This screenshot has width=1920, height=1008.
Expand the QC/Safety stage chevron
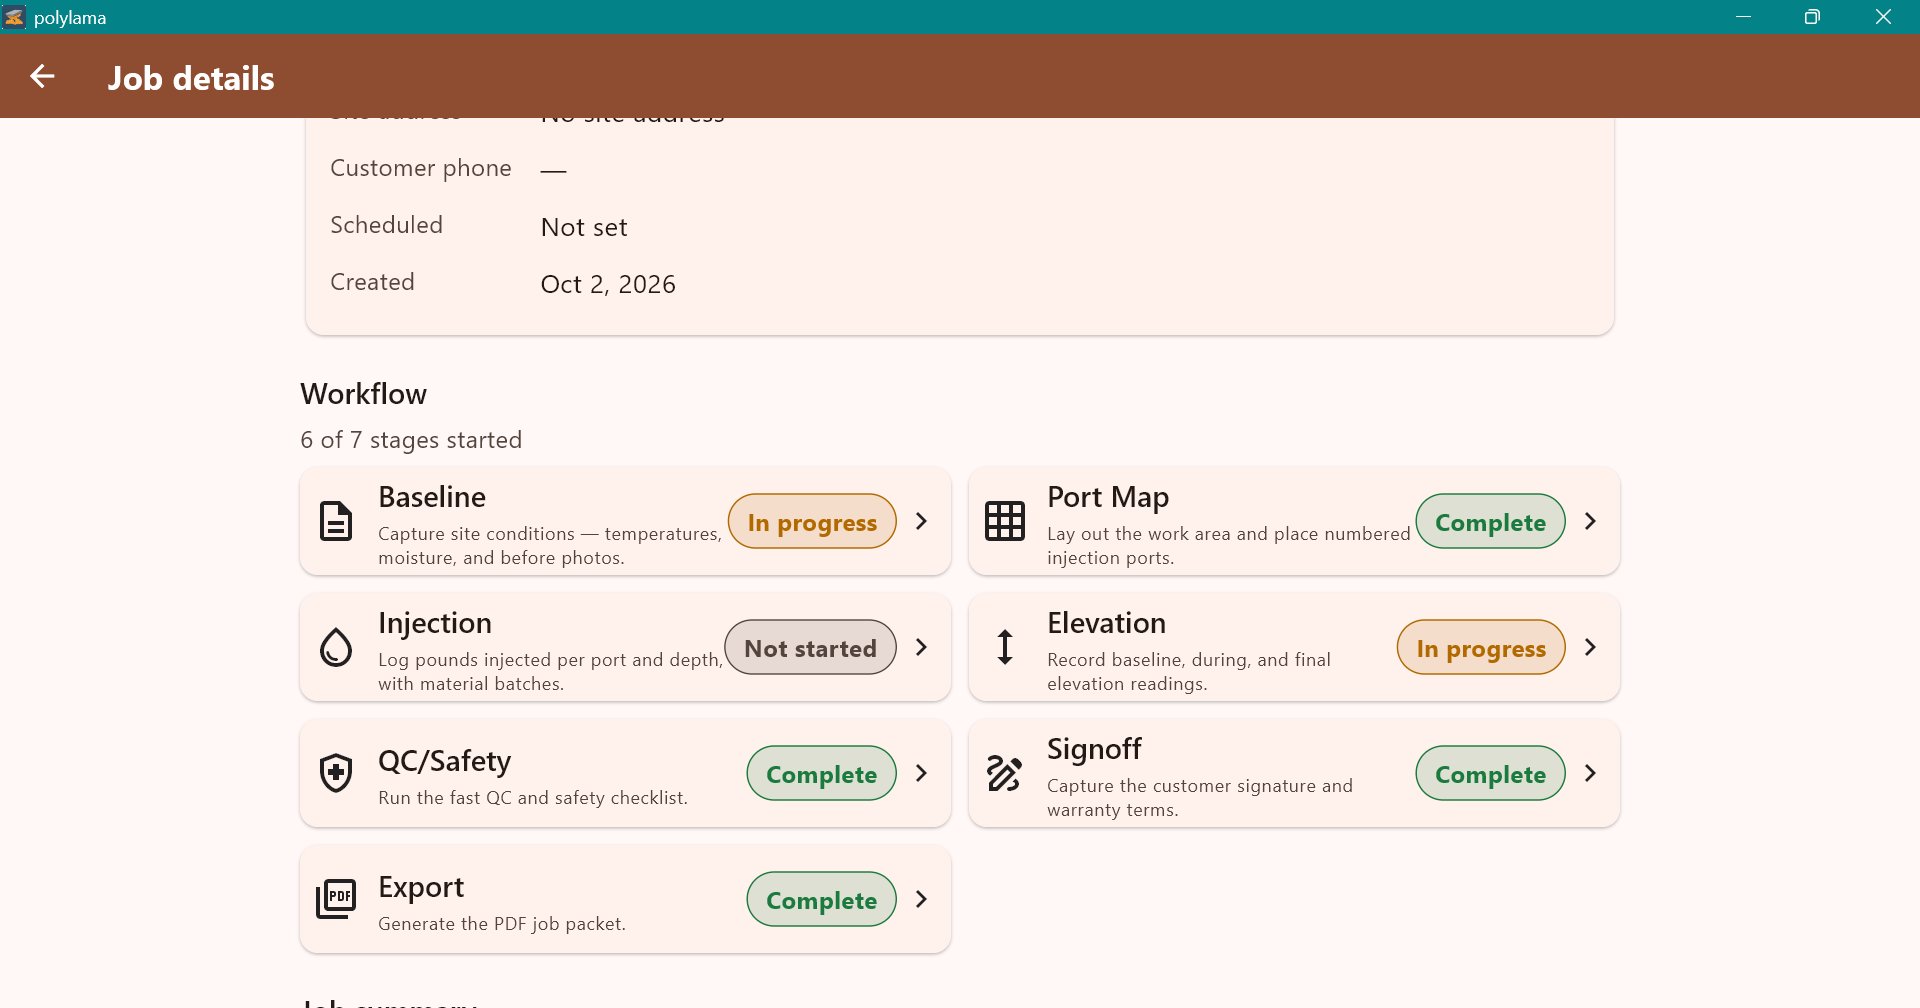coord(922,773)
